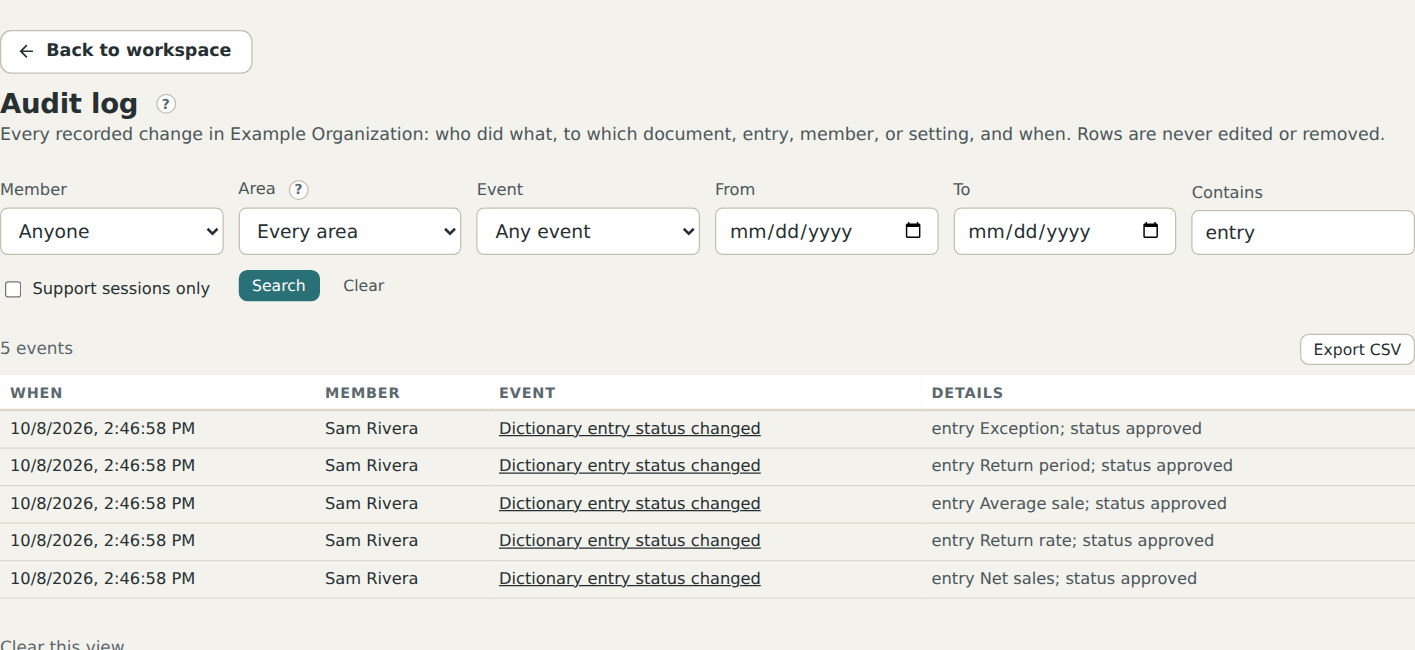Open the From date calendar picker icon
1415x650 pixels.
[x=913, y=231]
